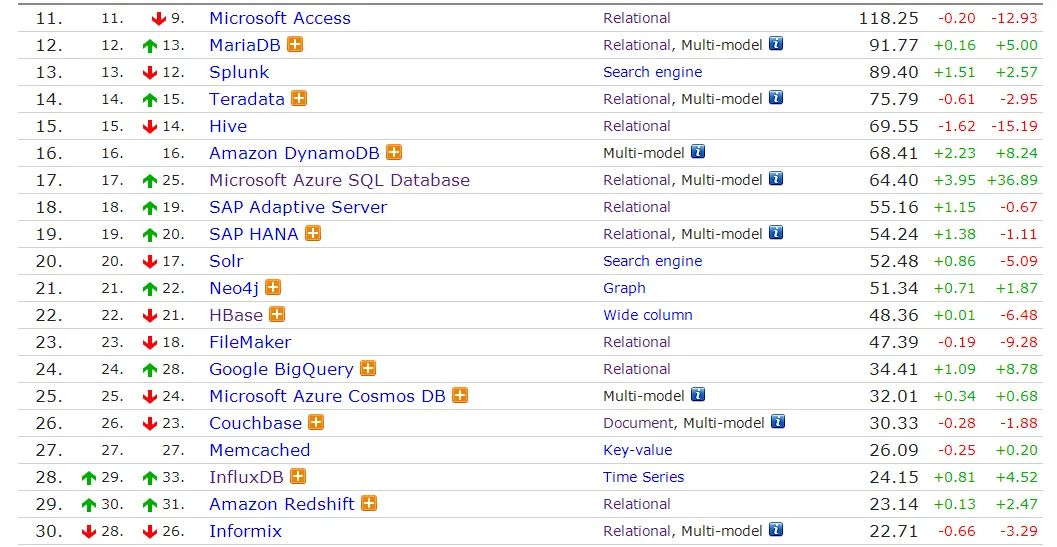Viewport: 1057px width, 547px height.
Task: Click Azure SQL Database yearly change +36.89
Action: pyautogui.click(x=1012, y=180)
